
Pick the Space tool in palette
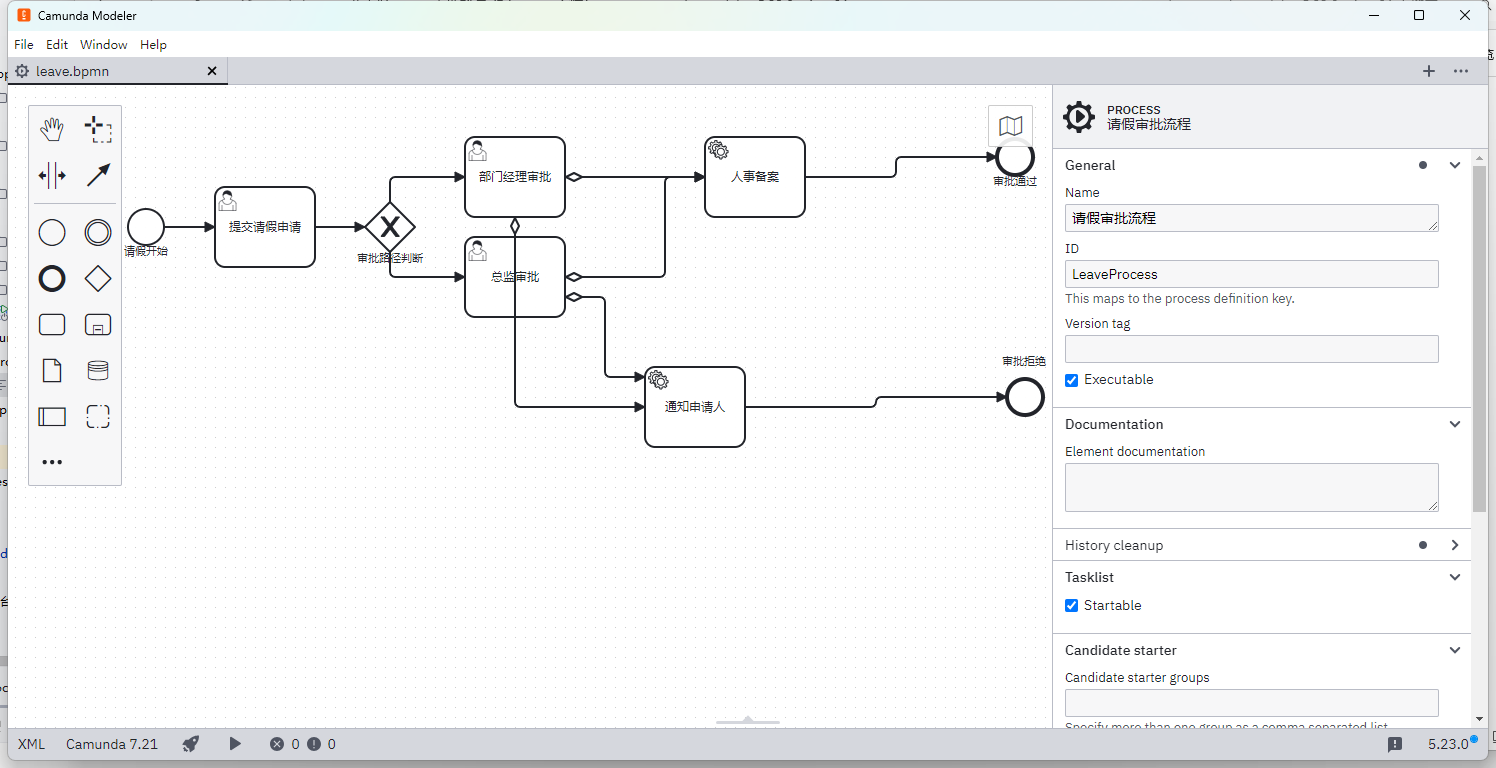[x=52, y=175]
